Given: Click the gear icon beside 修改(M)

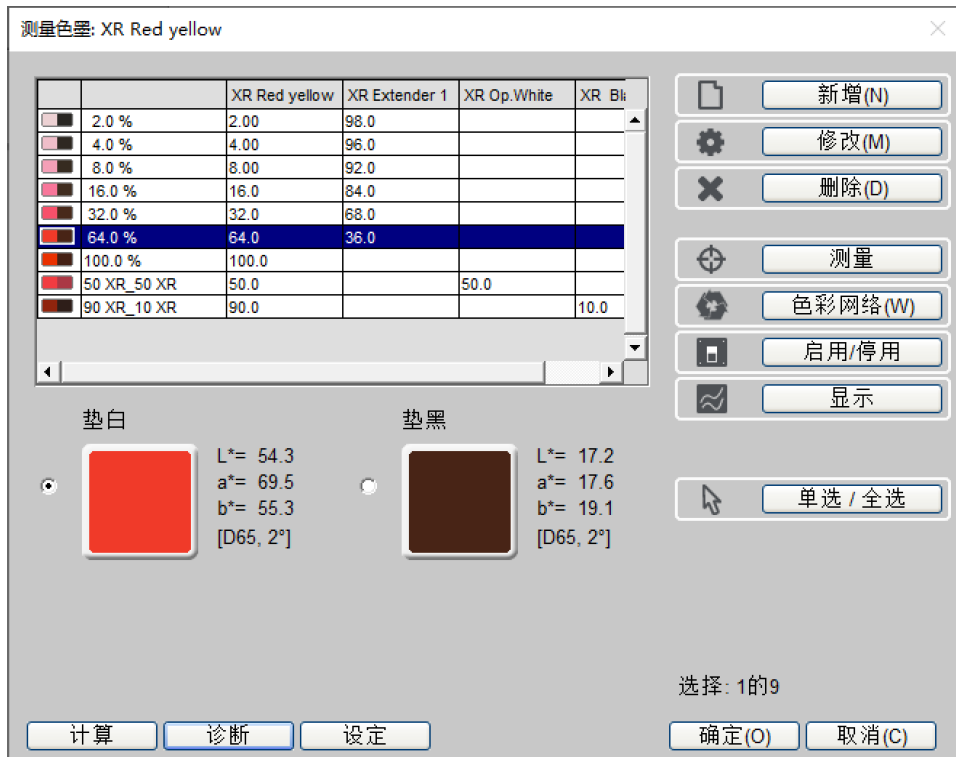Looking at the screenshot, I should (711, 142).
